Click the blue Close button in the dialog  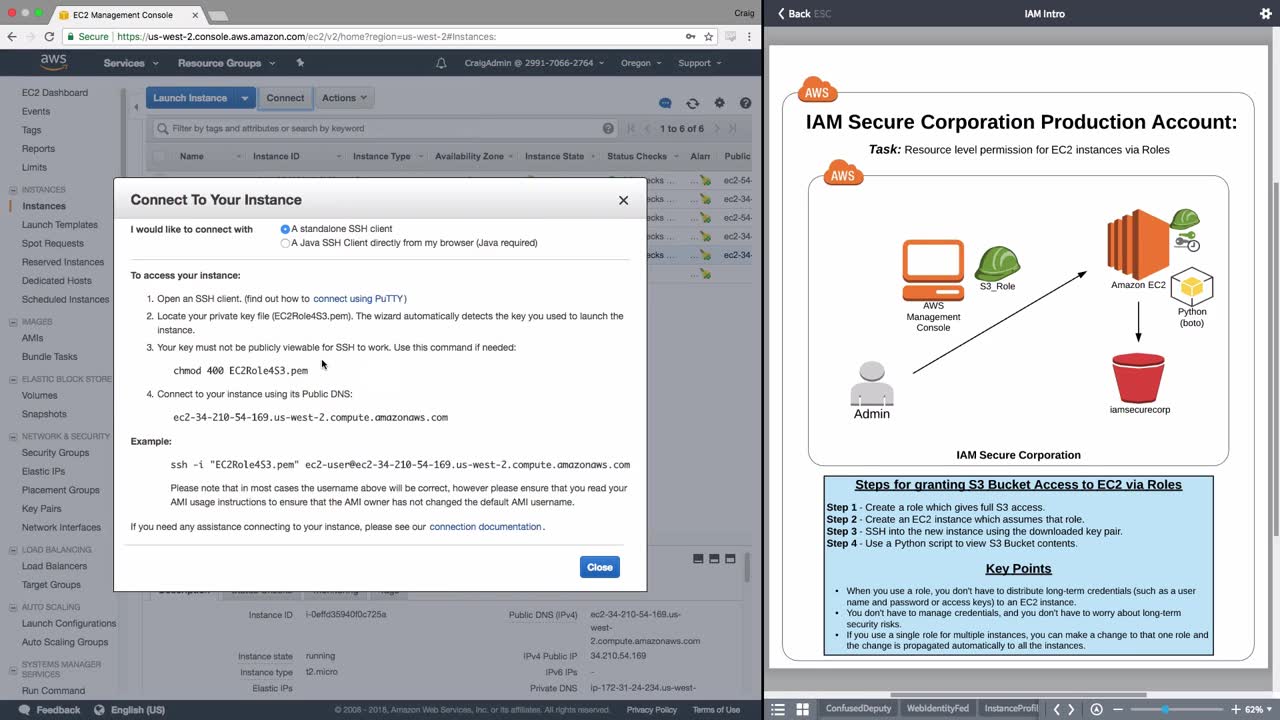point(600,567)
